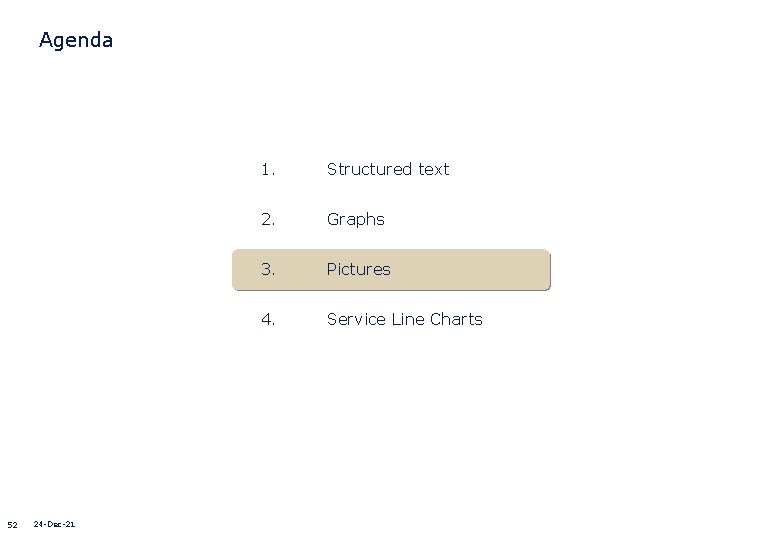The image size is (780, 540).
Task: Click the year 21 in footer date
Action: click(70, 524)
